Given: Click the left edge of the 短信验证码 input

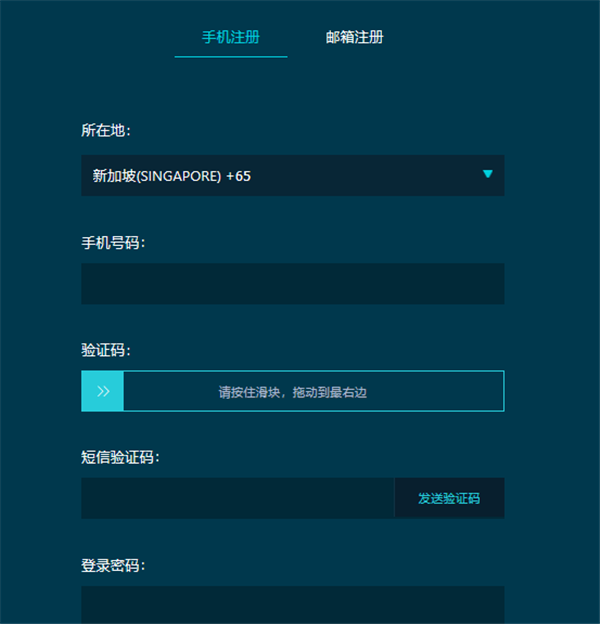Looking at the screenshot, I should 90,498.
